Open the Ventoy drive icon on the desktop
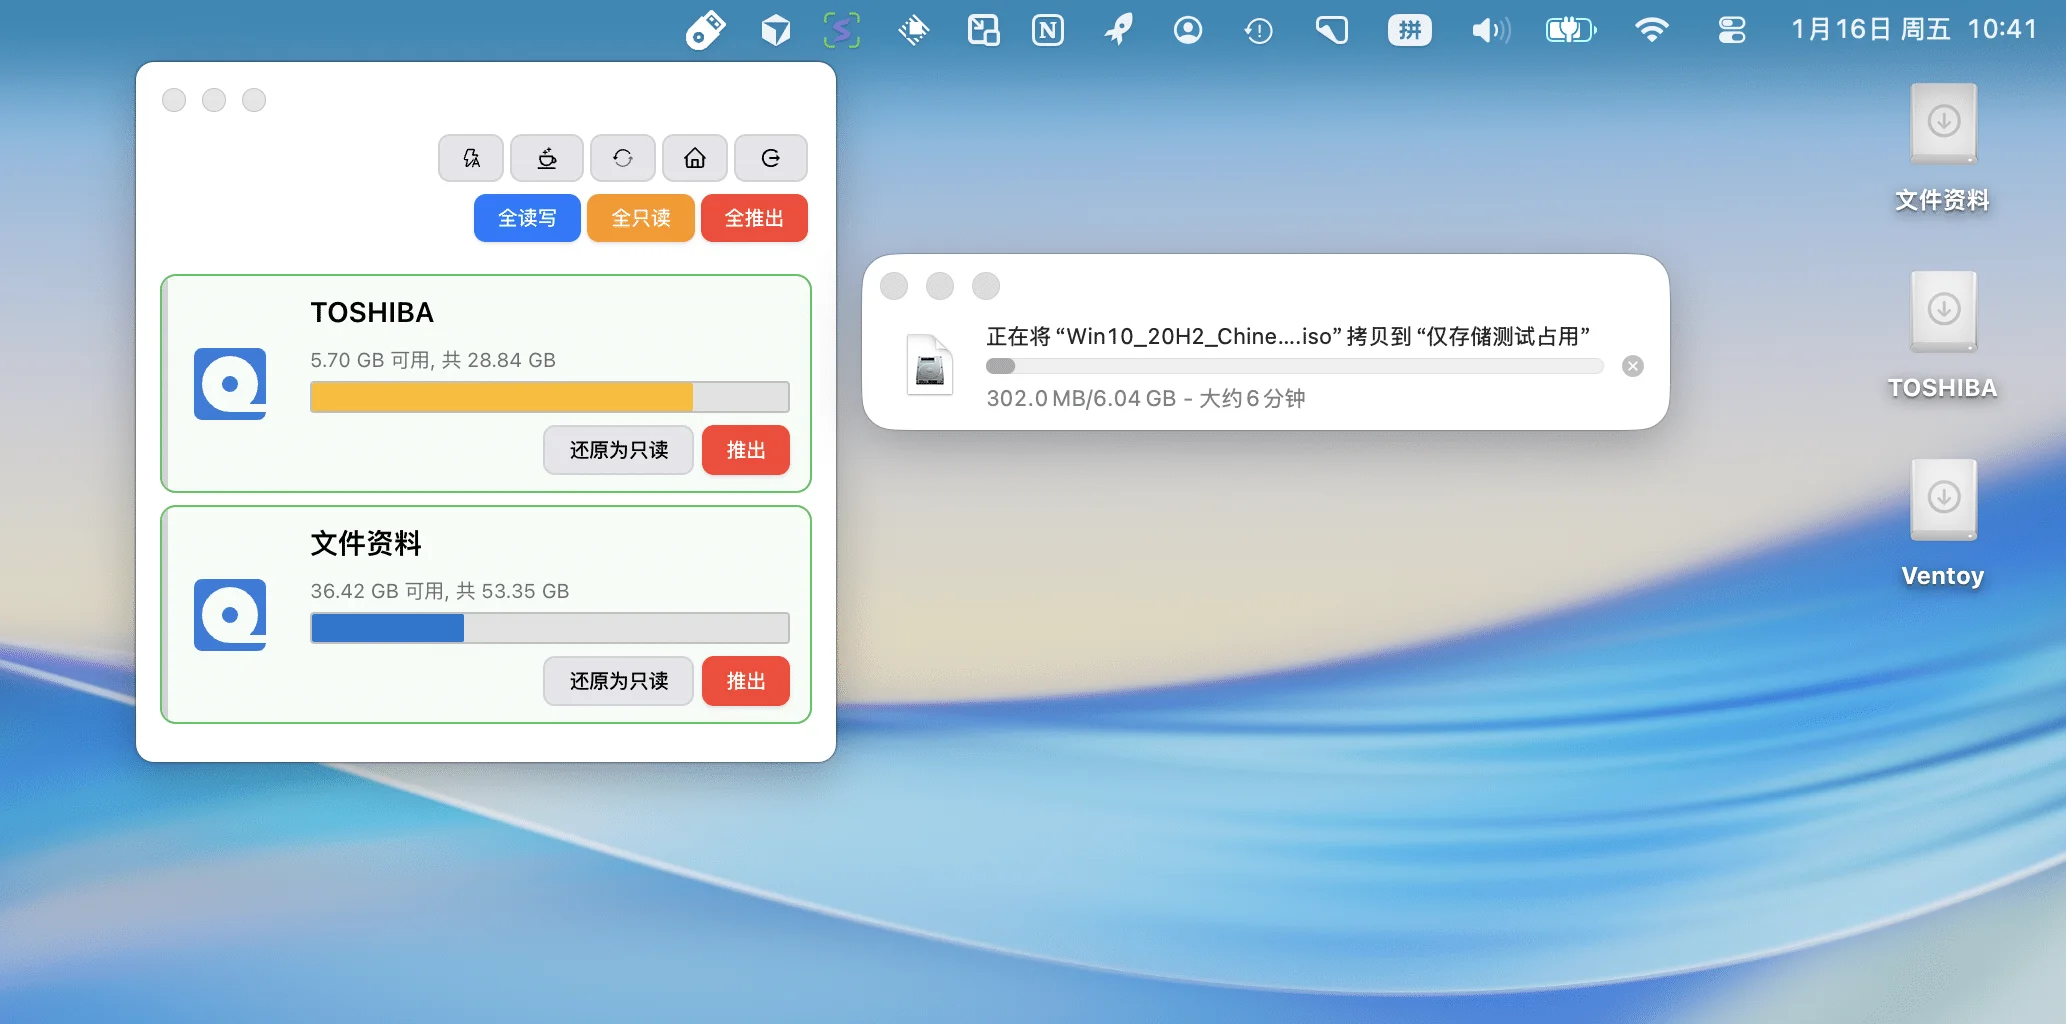This screenshot has height=1024, width=2066. tap(1941, 500)
